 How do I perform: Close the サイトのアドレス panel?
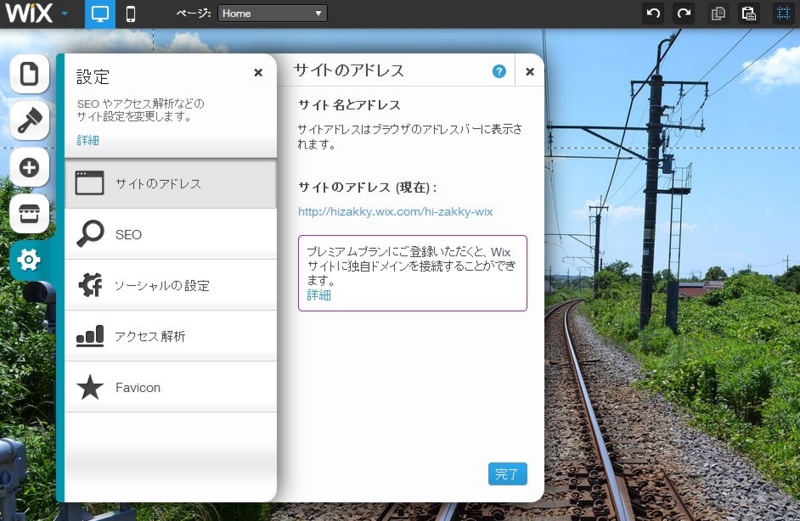[x=530, y=72]
